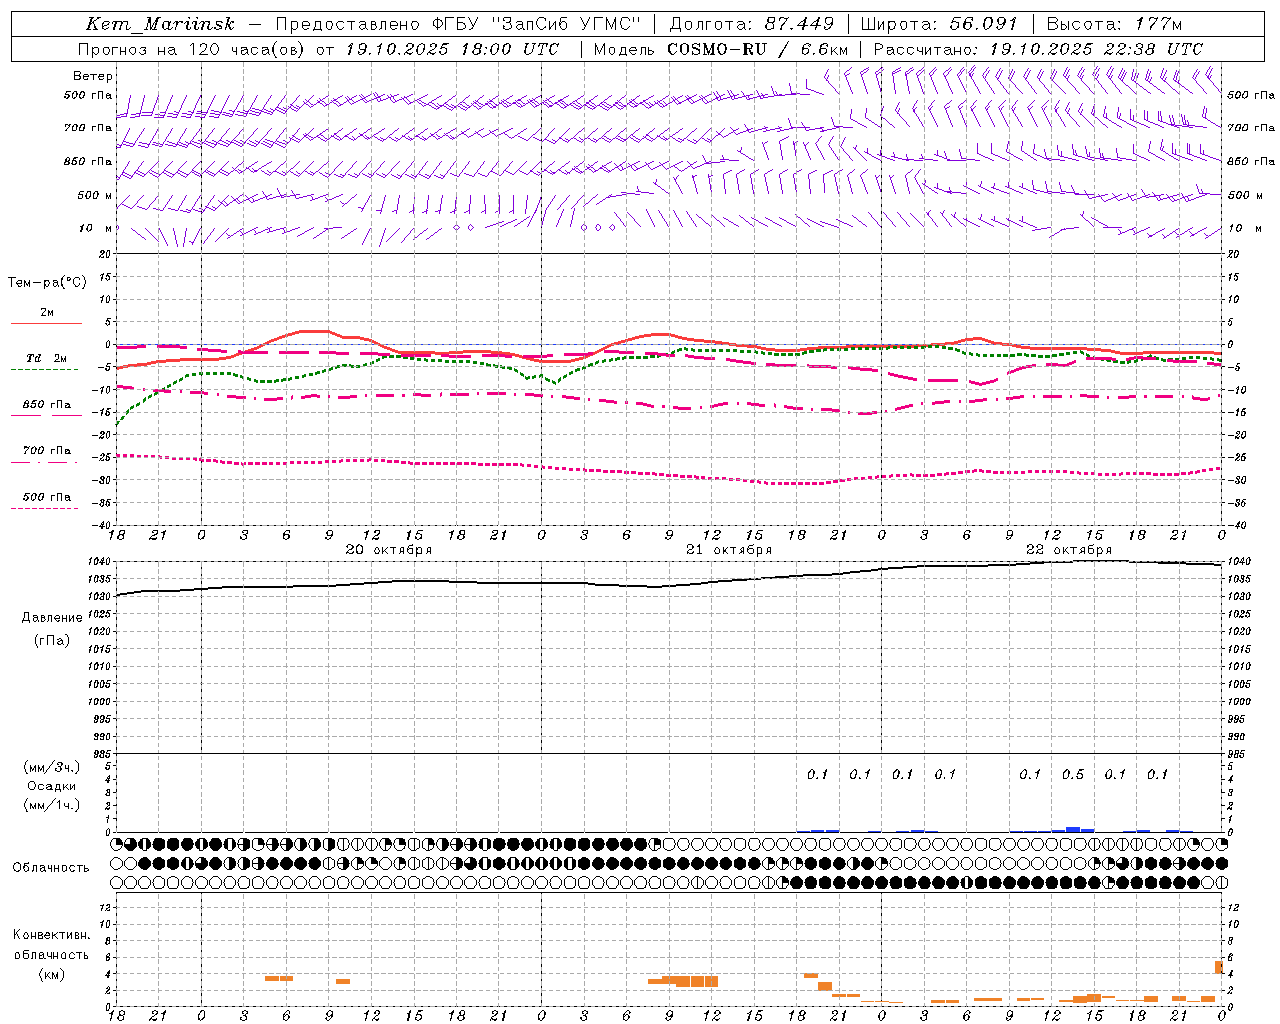Click -40 on the left temperature axis
The width and height of the screenshot is (1280, 1024).
tap(102, 525)
